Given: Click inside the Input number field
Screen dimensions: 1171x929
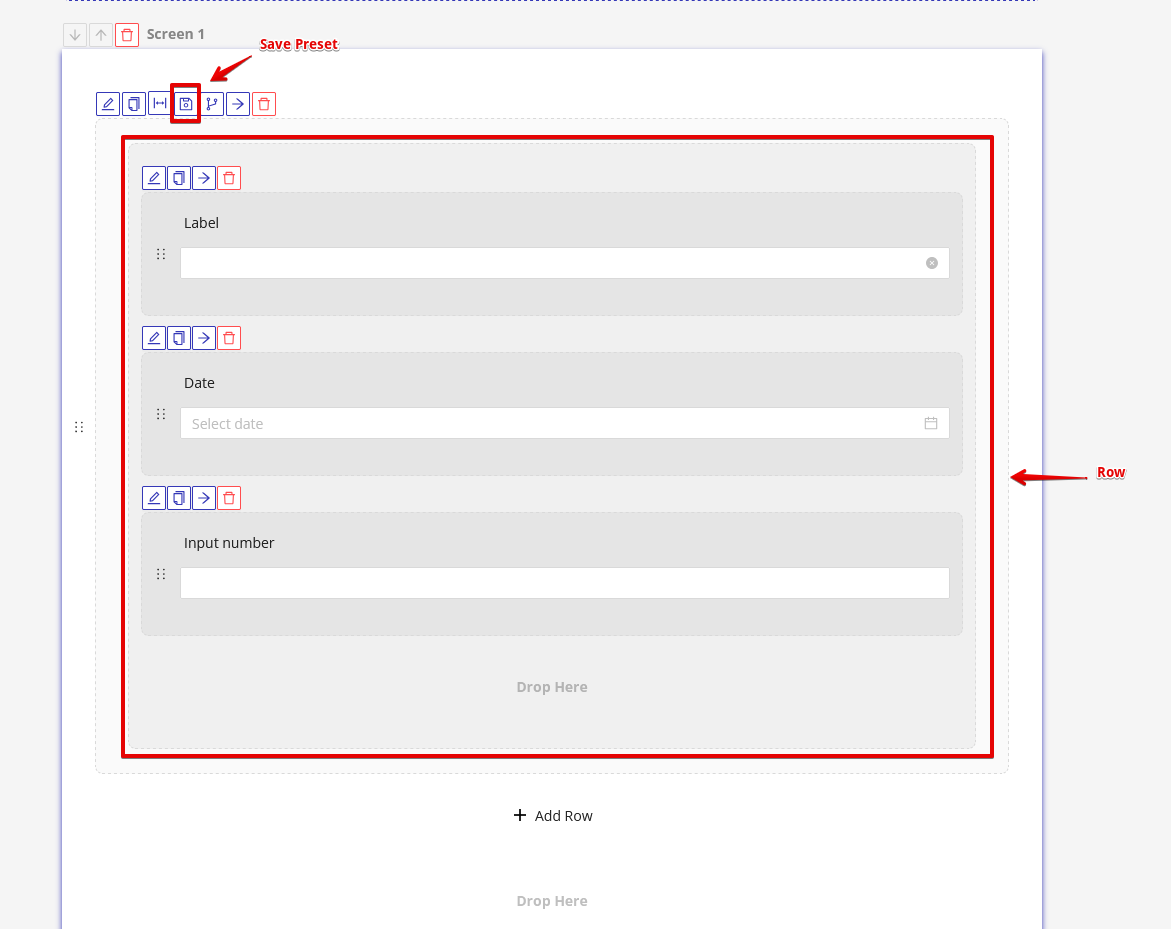Looking at the screenshot, I should tap(564, 583).
